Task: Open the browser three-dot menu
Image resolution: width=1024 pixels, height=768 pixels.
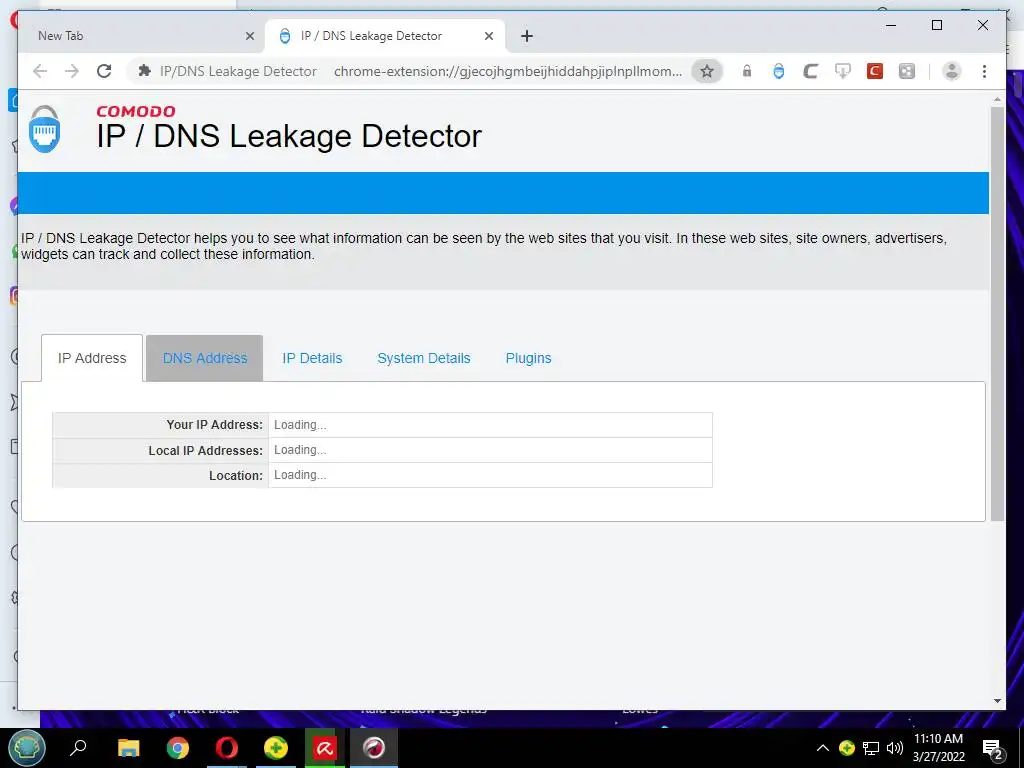Action: 984,71
